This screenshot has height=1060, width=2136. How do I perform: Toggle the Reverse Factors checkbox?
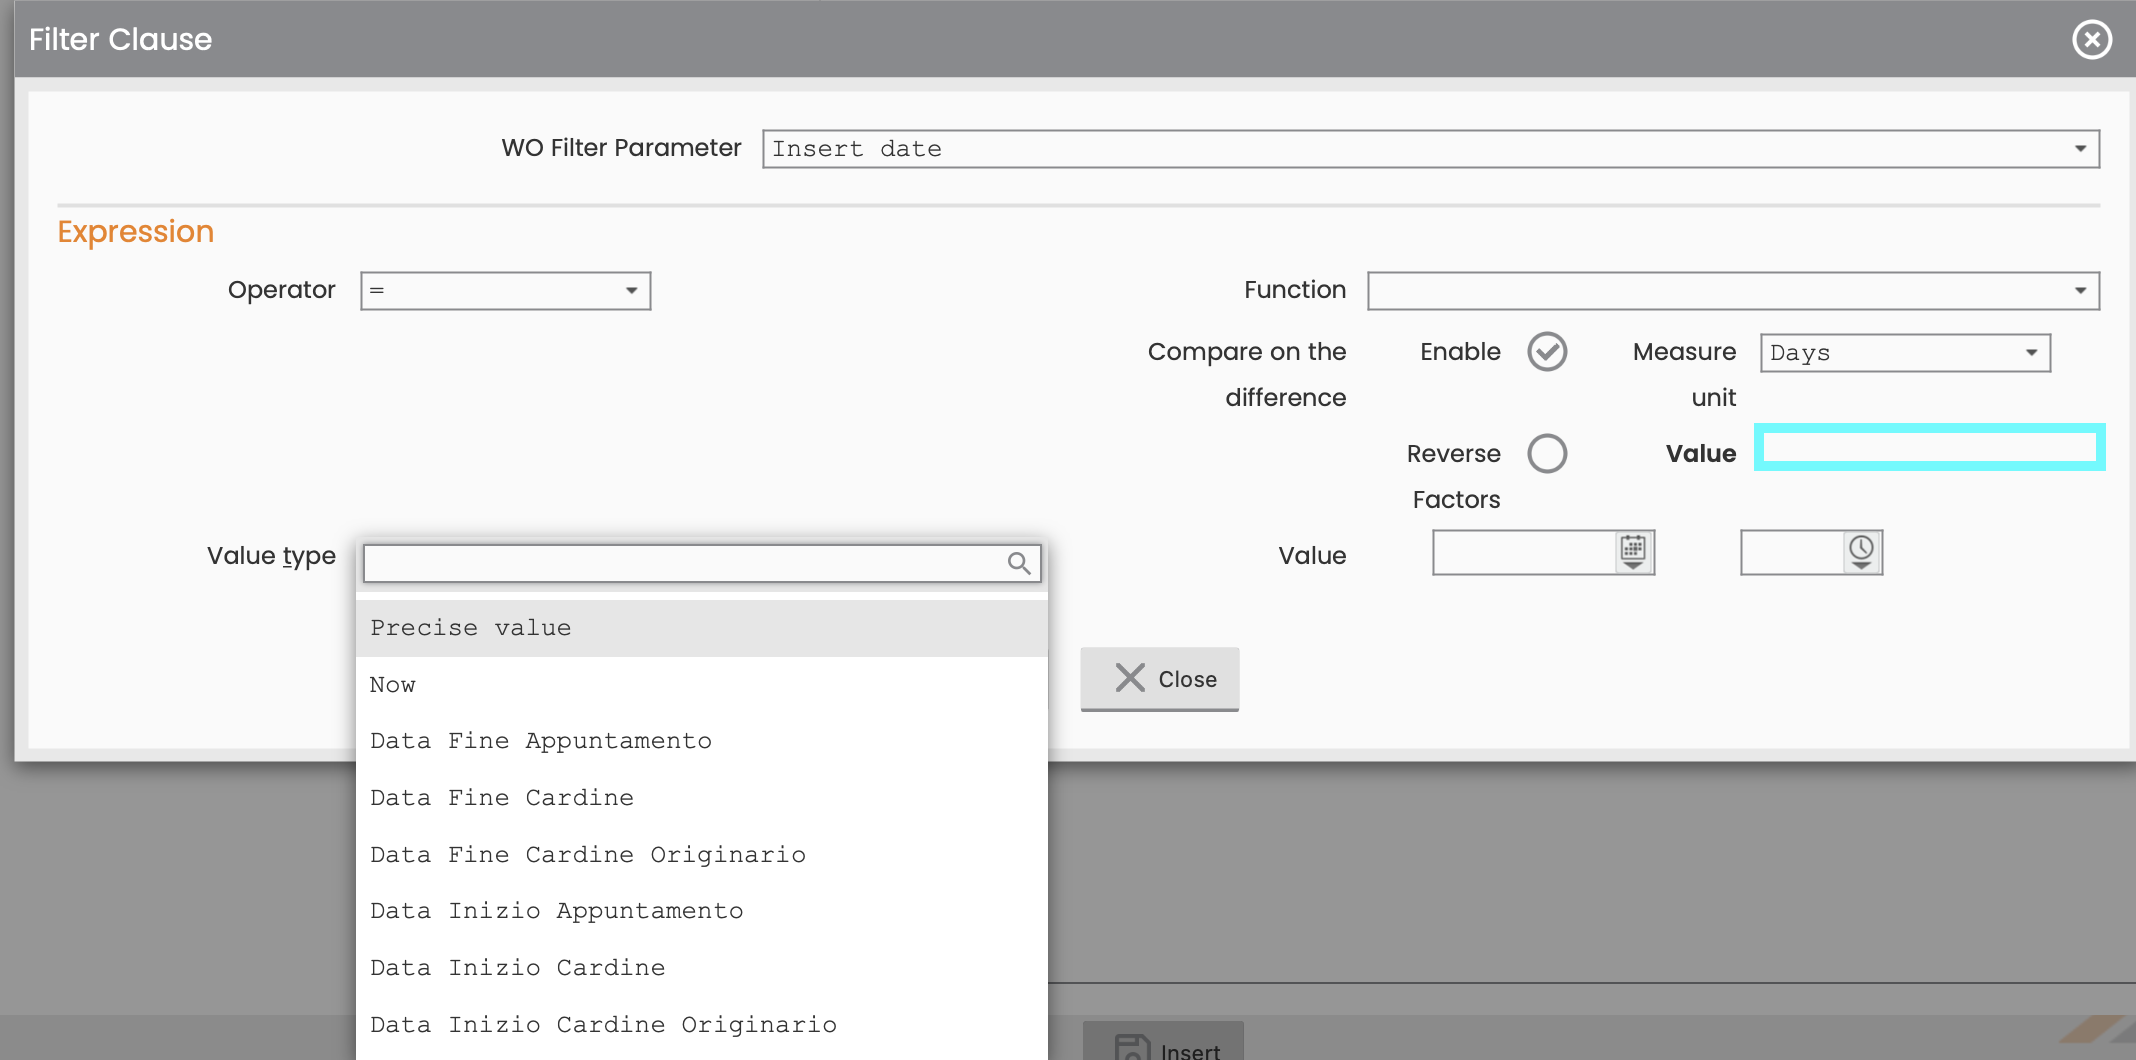coord(1547,453)
